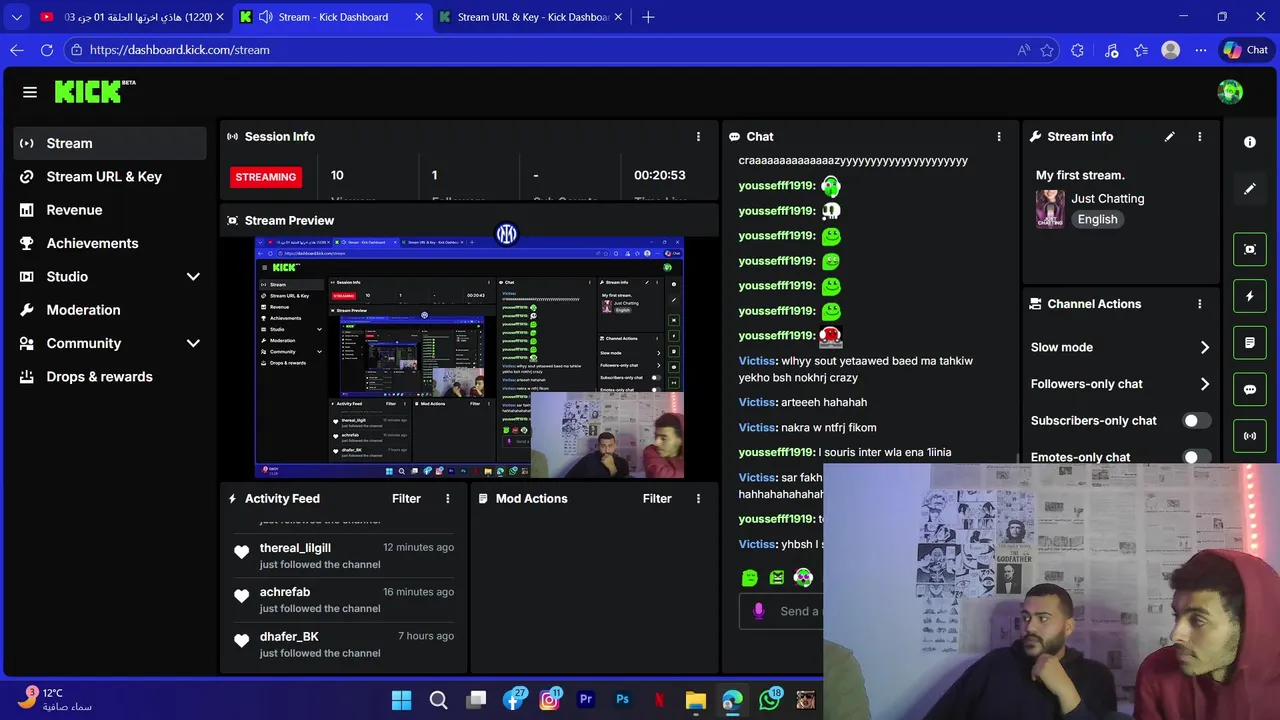Screen dimensions: 1280x720
Task: Click the browser back arrow
Action: [x=17, y=50]
